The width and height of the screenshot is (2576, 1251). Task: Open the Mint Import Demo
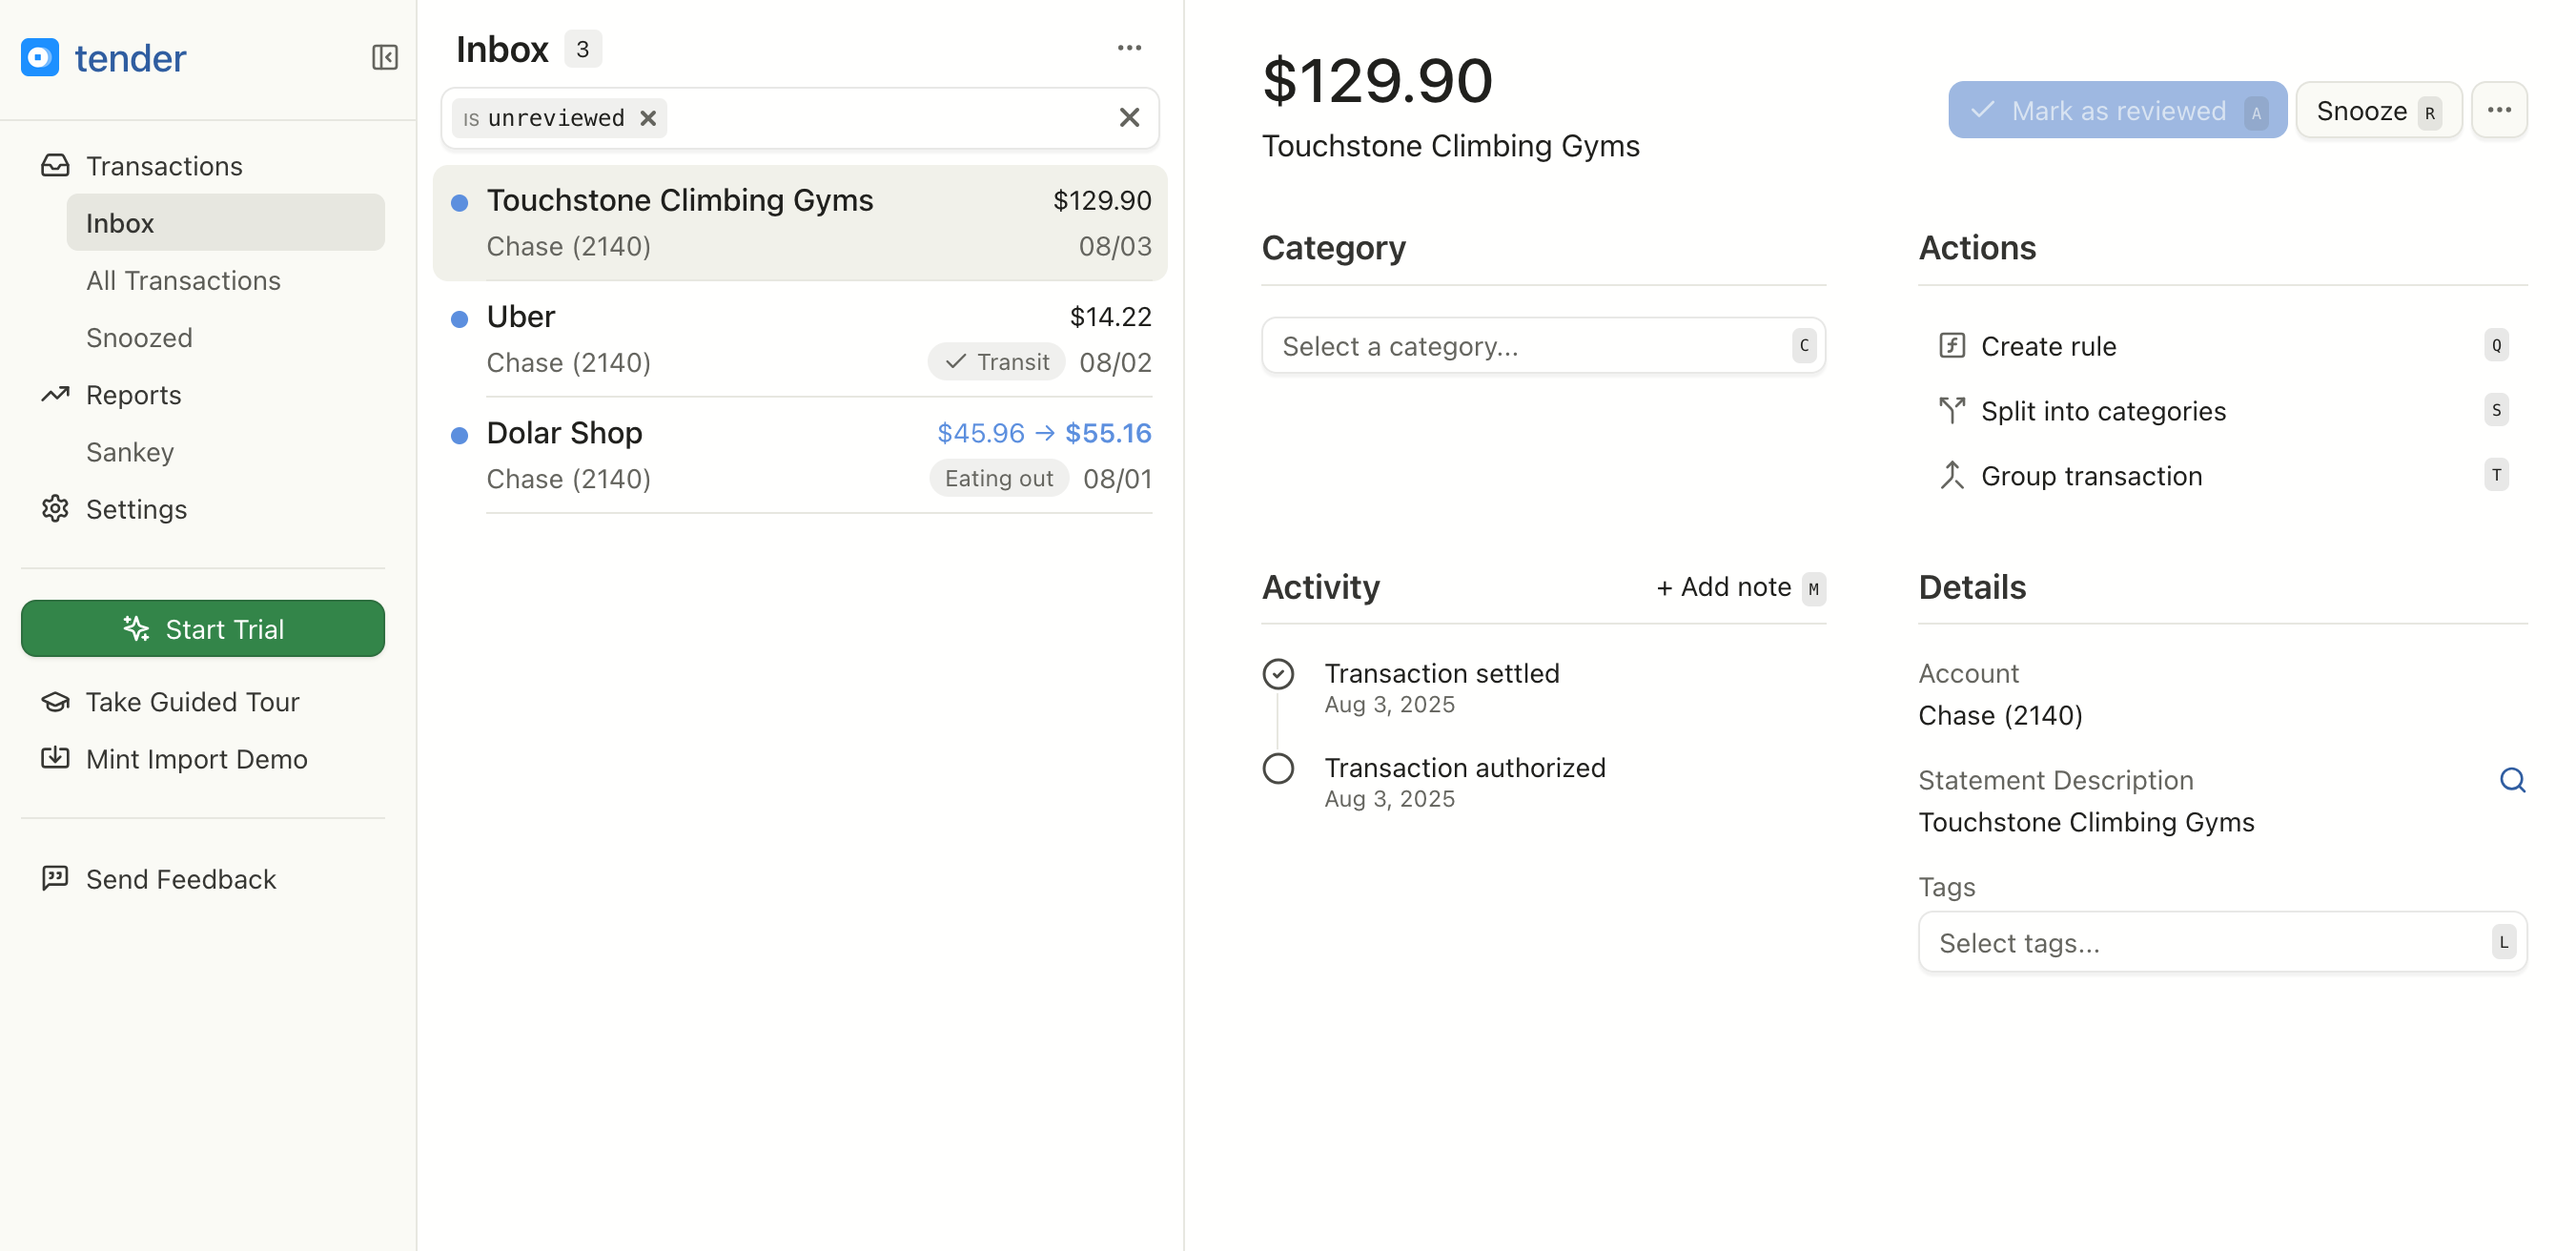pyautogui.click(x=196, y=759)
